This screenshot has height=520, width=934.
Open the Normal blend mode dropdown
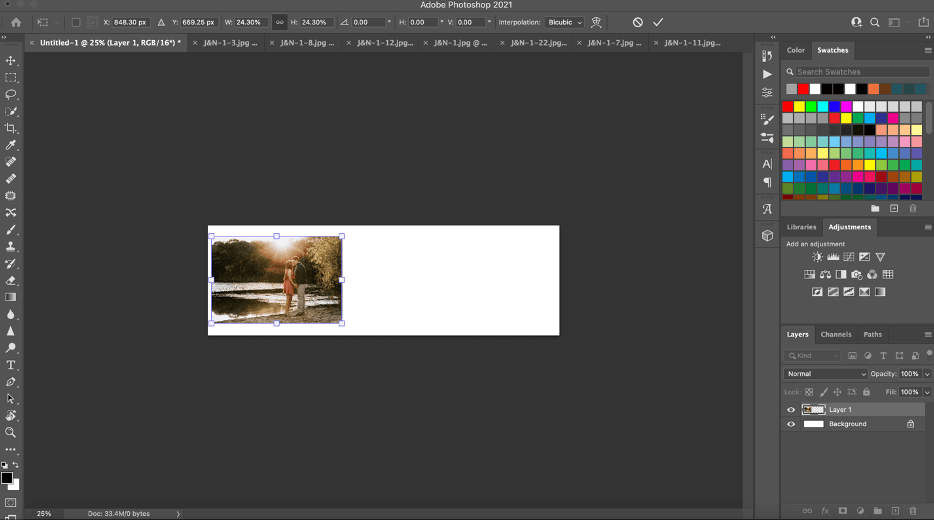click(x=826, y=374)
